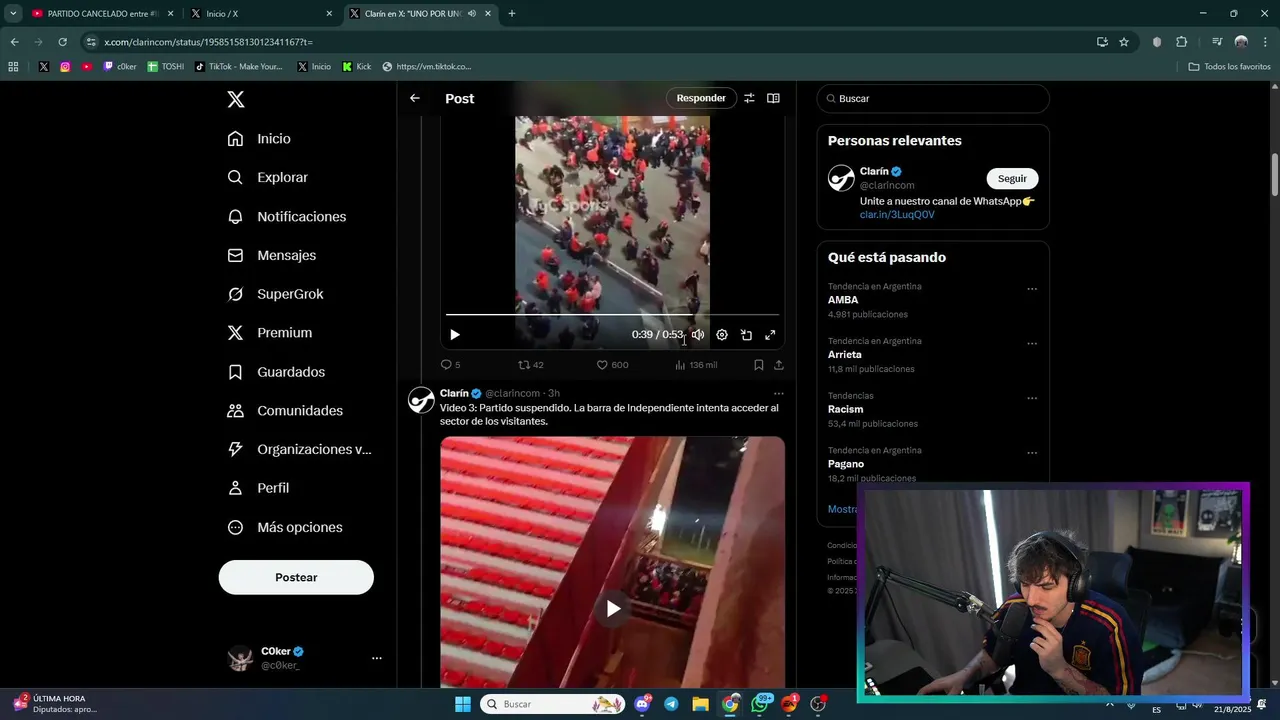Screen dimensions: 1280x720
Task: Bookmark this page with the star icon
Action: [x=1124, y=42]
